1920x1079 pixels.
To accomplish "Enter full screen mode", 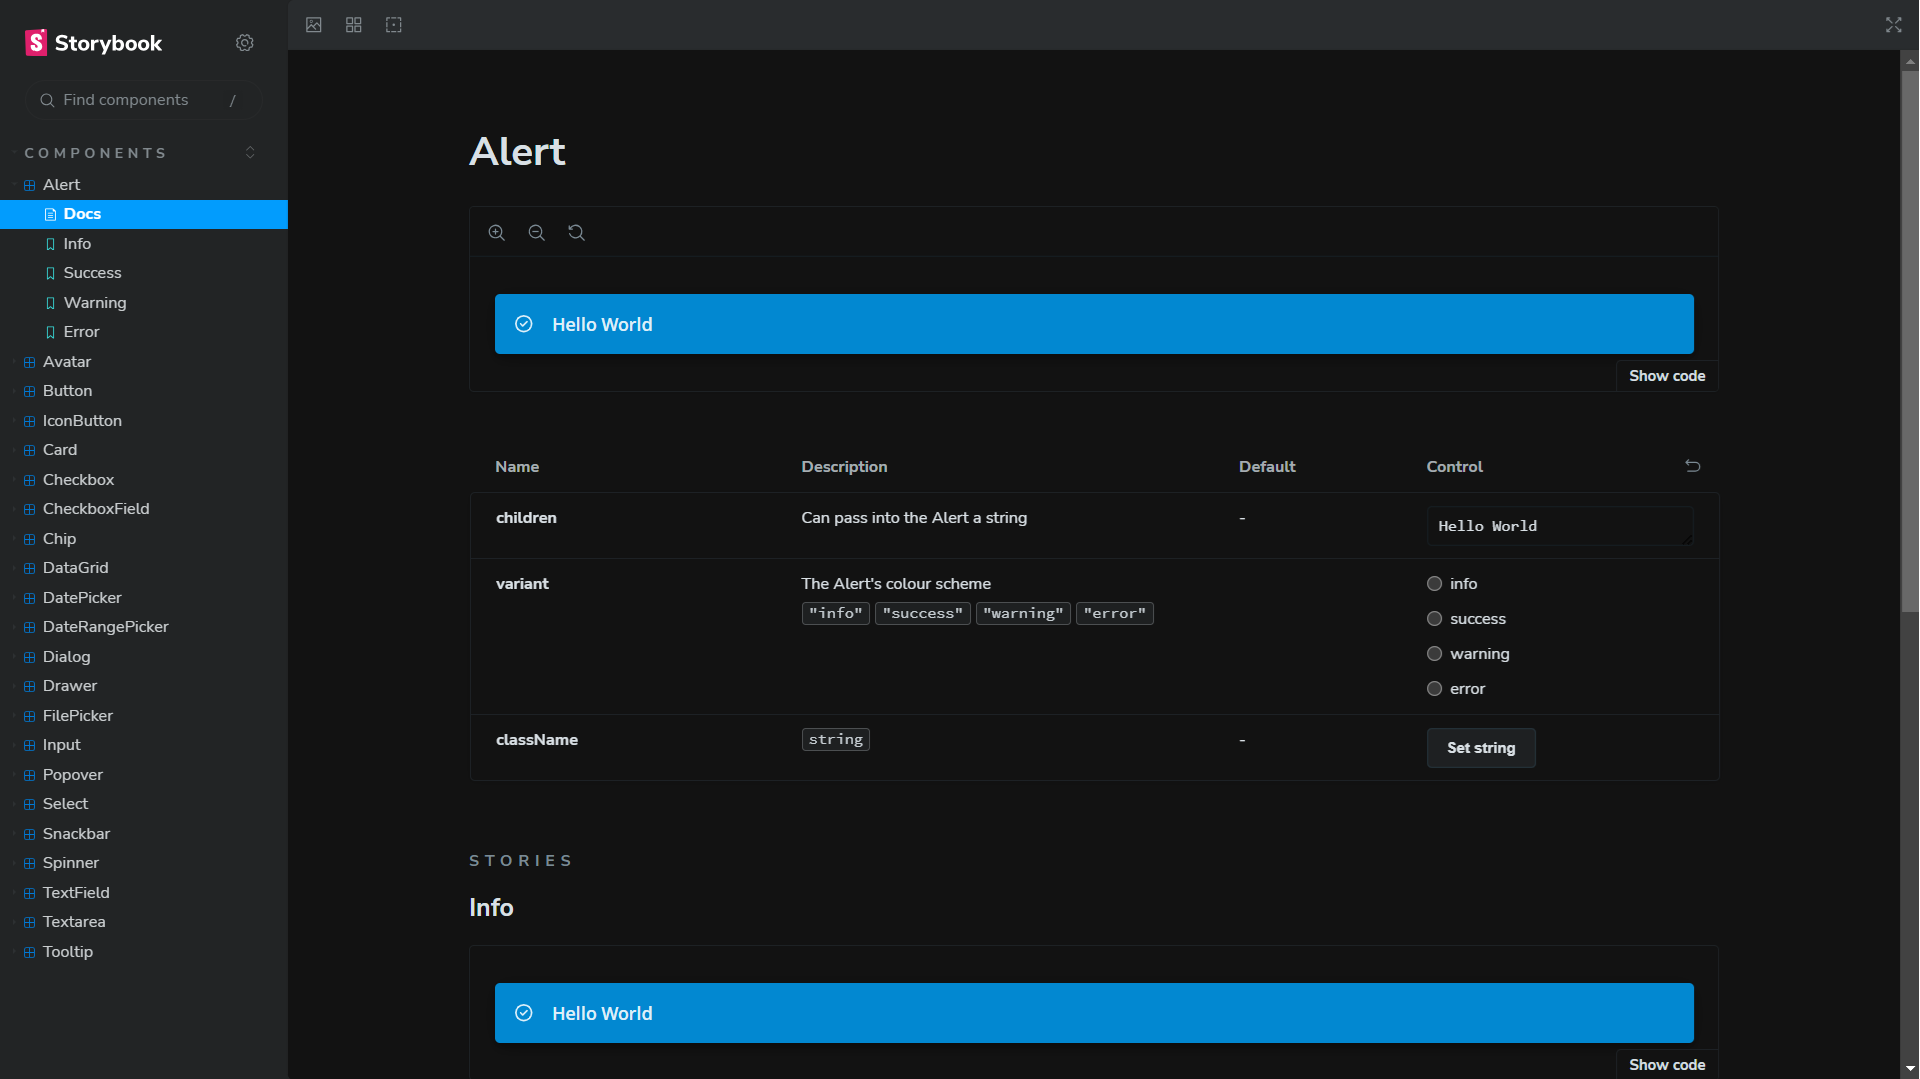I will pyautogui.click(x=1893, y=25).
